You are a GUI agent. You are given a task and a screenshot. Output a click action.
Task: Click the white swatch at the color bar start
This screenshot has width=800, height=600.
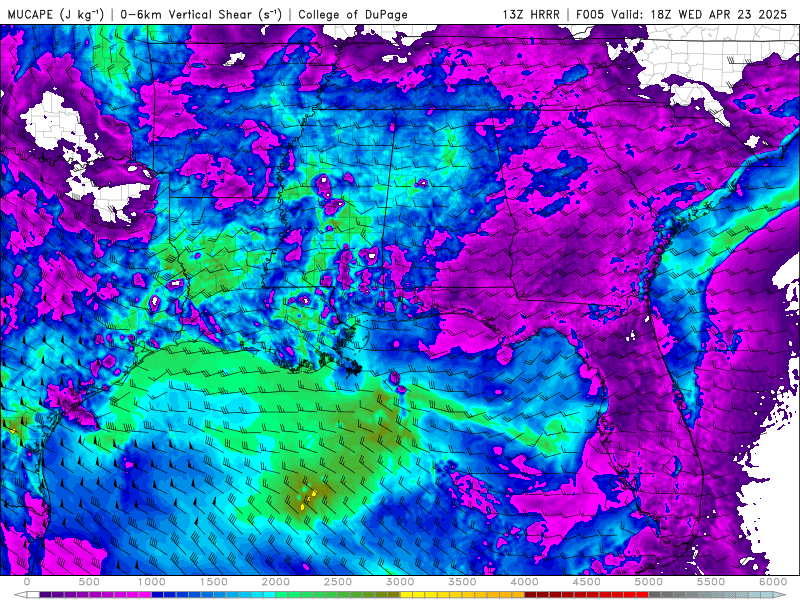tap(33, 594)
